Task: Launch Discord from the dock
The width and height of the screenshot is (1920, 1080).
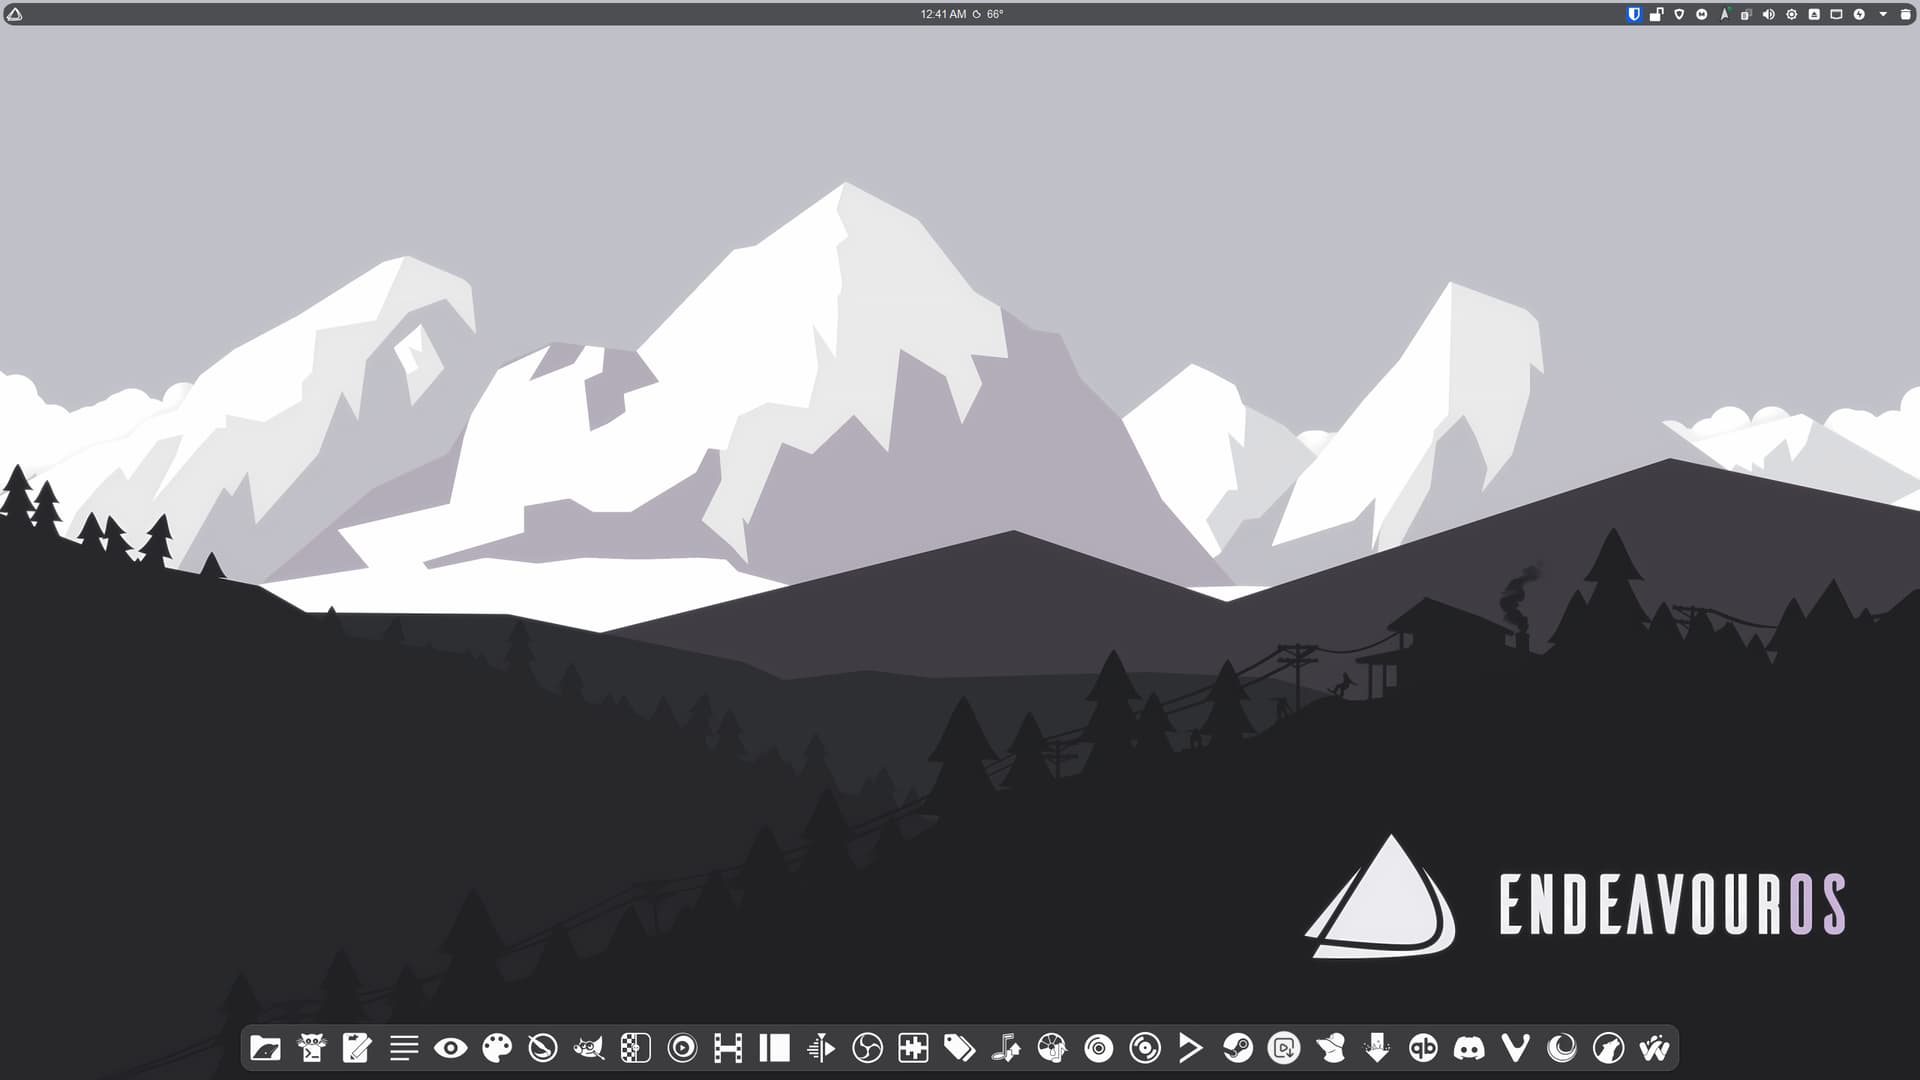Action: [1469, 1048]
